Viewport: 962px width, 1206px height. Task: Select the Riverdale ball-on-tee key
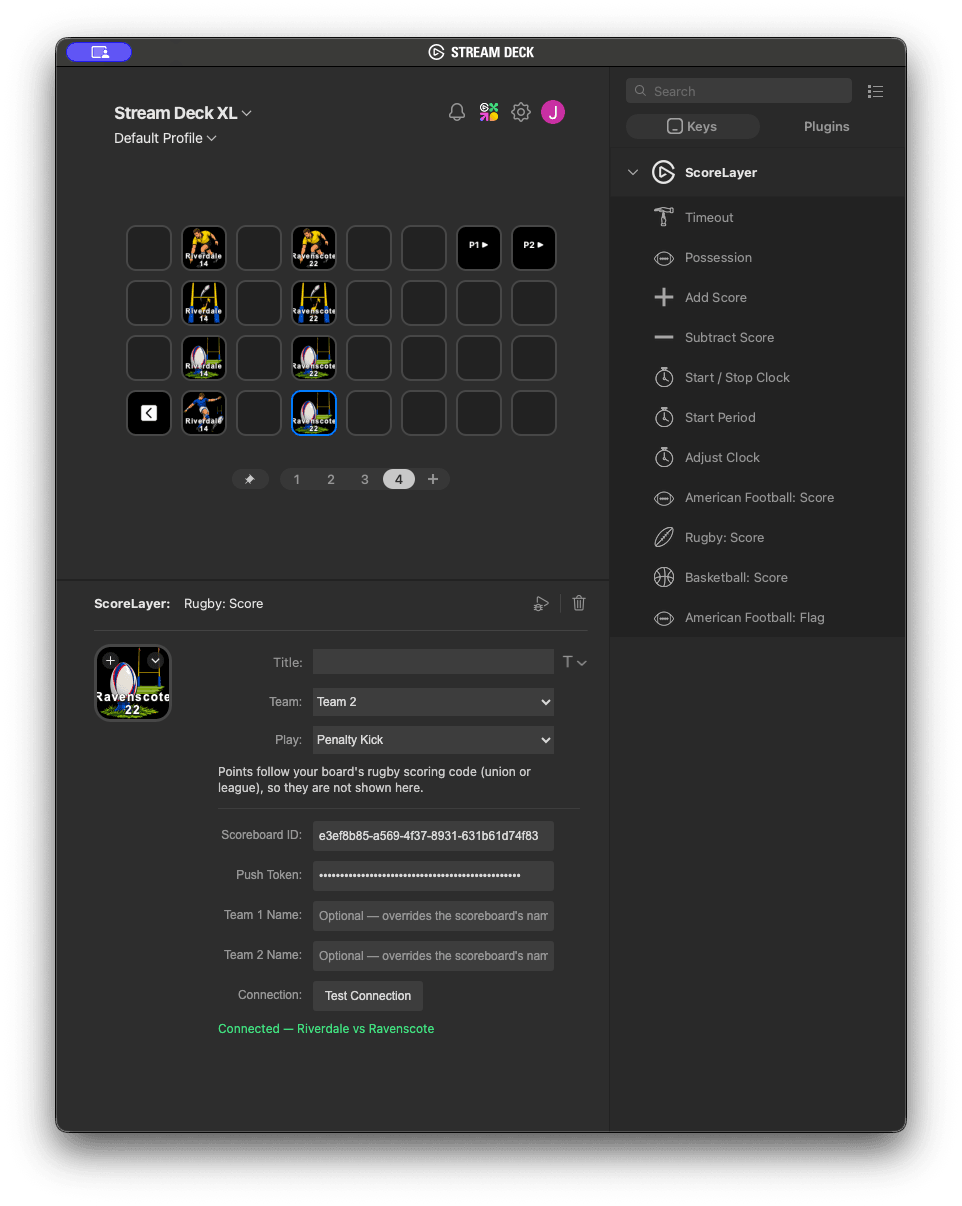coord(204,358)
